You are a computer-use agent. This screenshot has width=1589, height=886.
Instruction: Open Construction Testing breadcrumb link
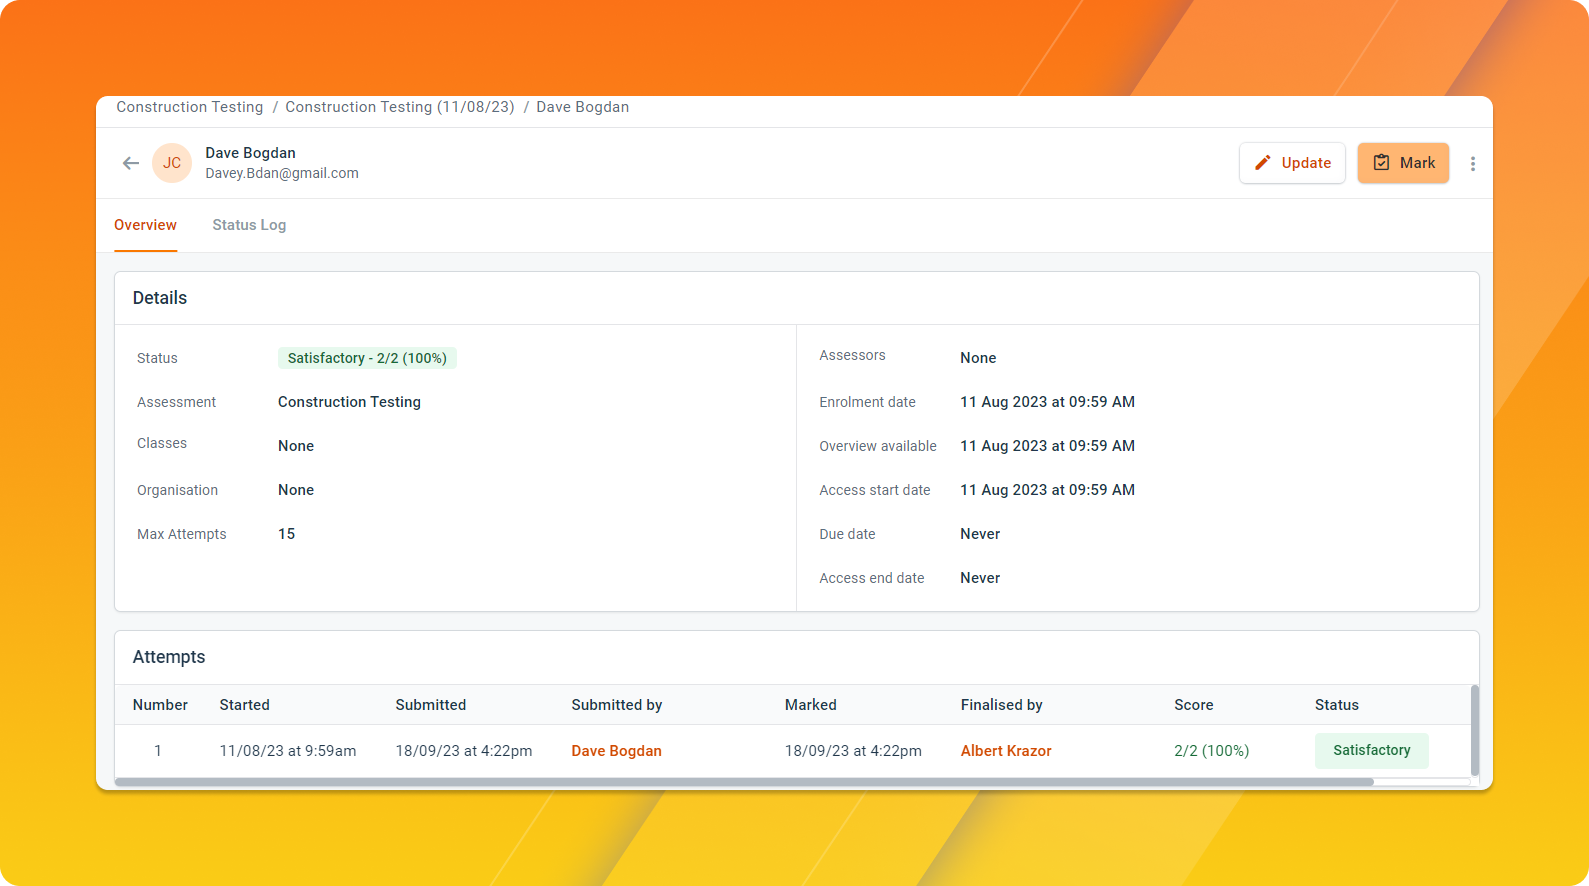[x=190, y=107]
